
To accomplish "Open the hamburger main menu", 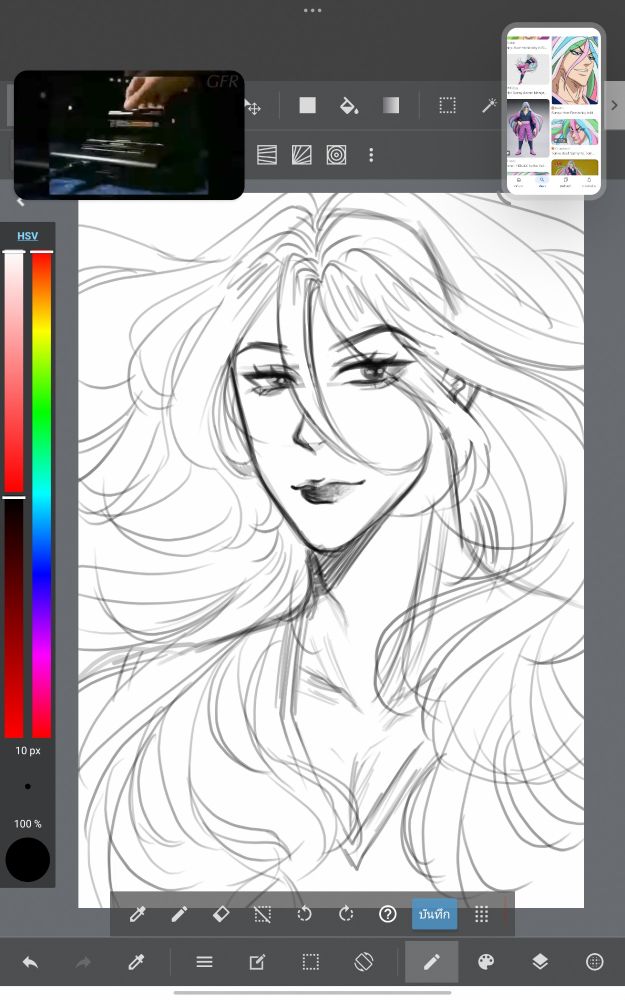I will click(x=204, y=962).
